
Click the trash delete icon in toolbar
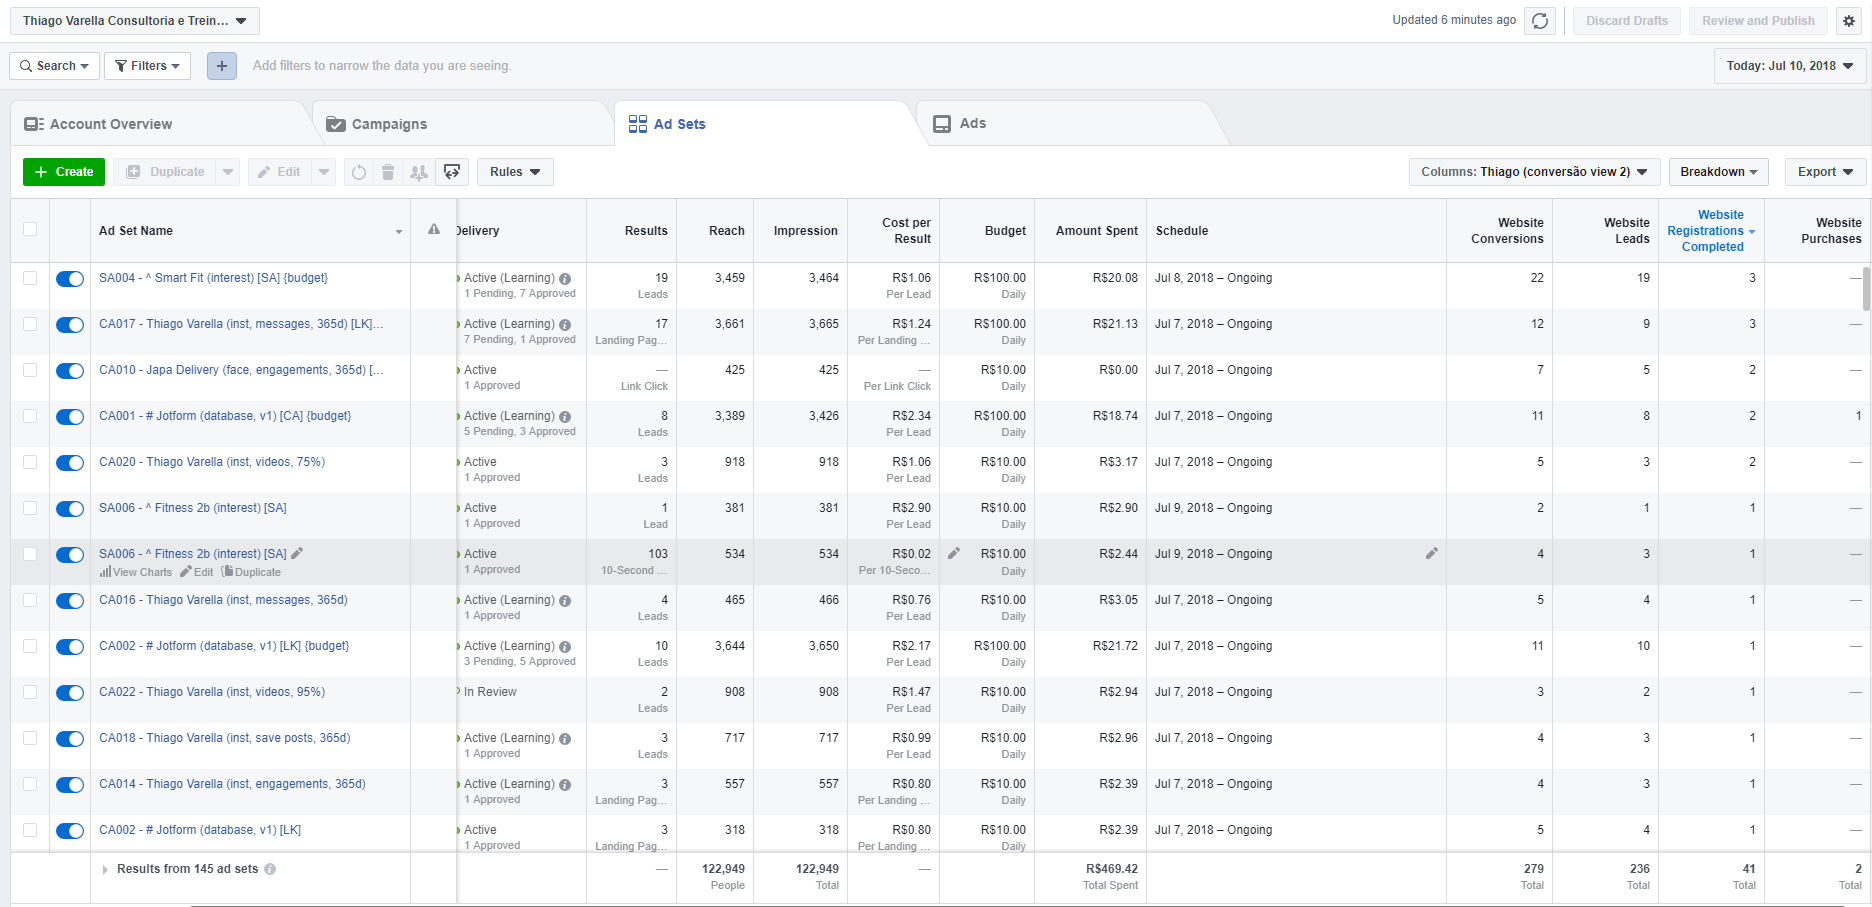point(388,172)
